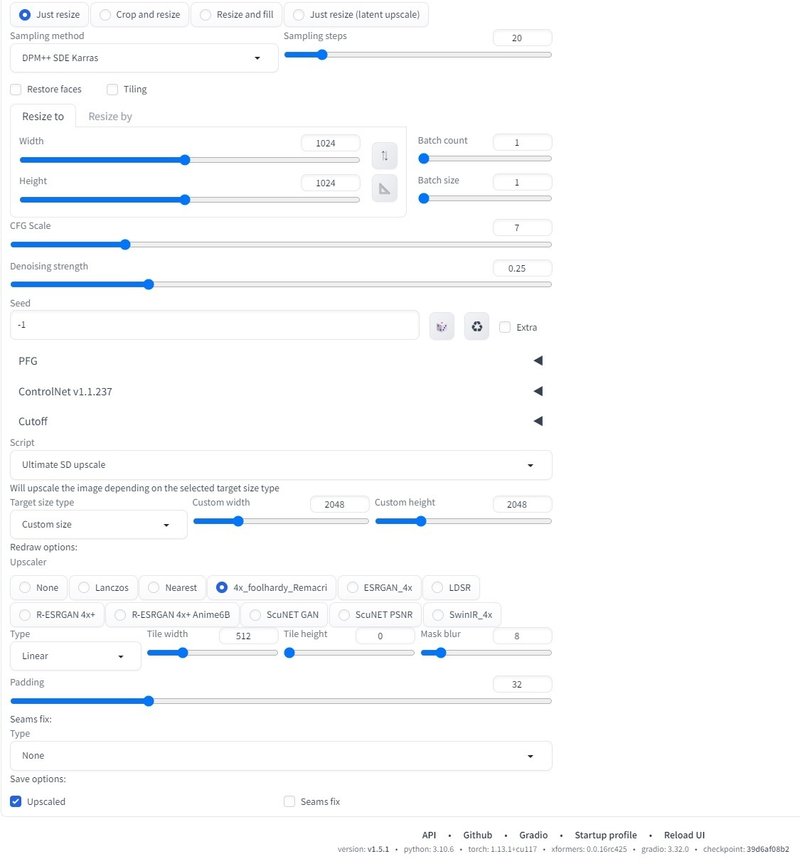This screenshot has height=866, width=800.
Task: Enable the Restore faces checkbox
Action: (x=16, y=89)
